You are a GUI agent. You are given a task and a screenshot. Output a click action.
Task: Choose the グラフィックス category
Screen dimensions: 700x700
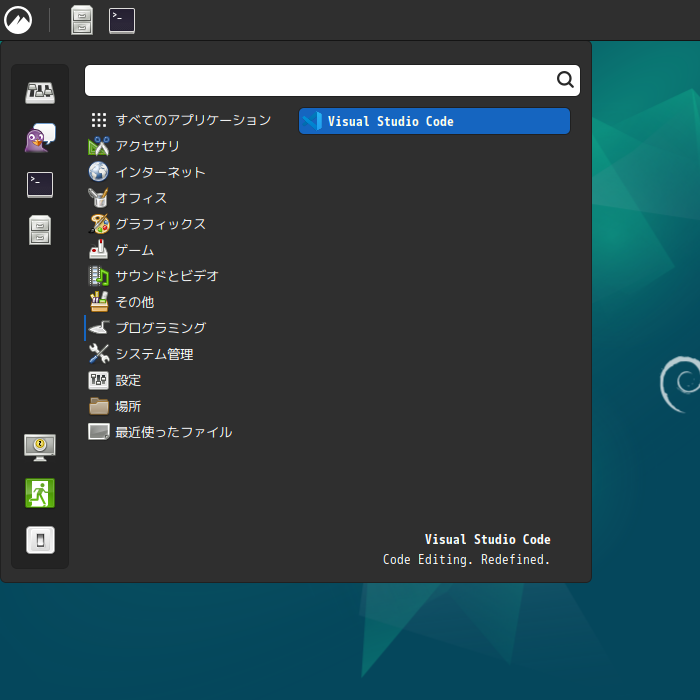pos(160,224)
